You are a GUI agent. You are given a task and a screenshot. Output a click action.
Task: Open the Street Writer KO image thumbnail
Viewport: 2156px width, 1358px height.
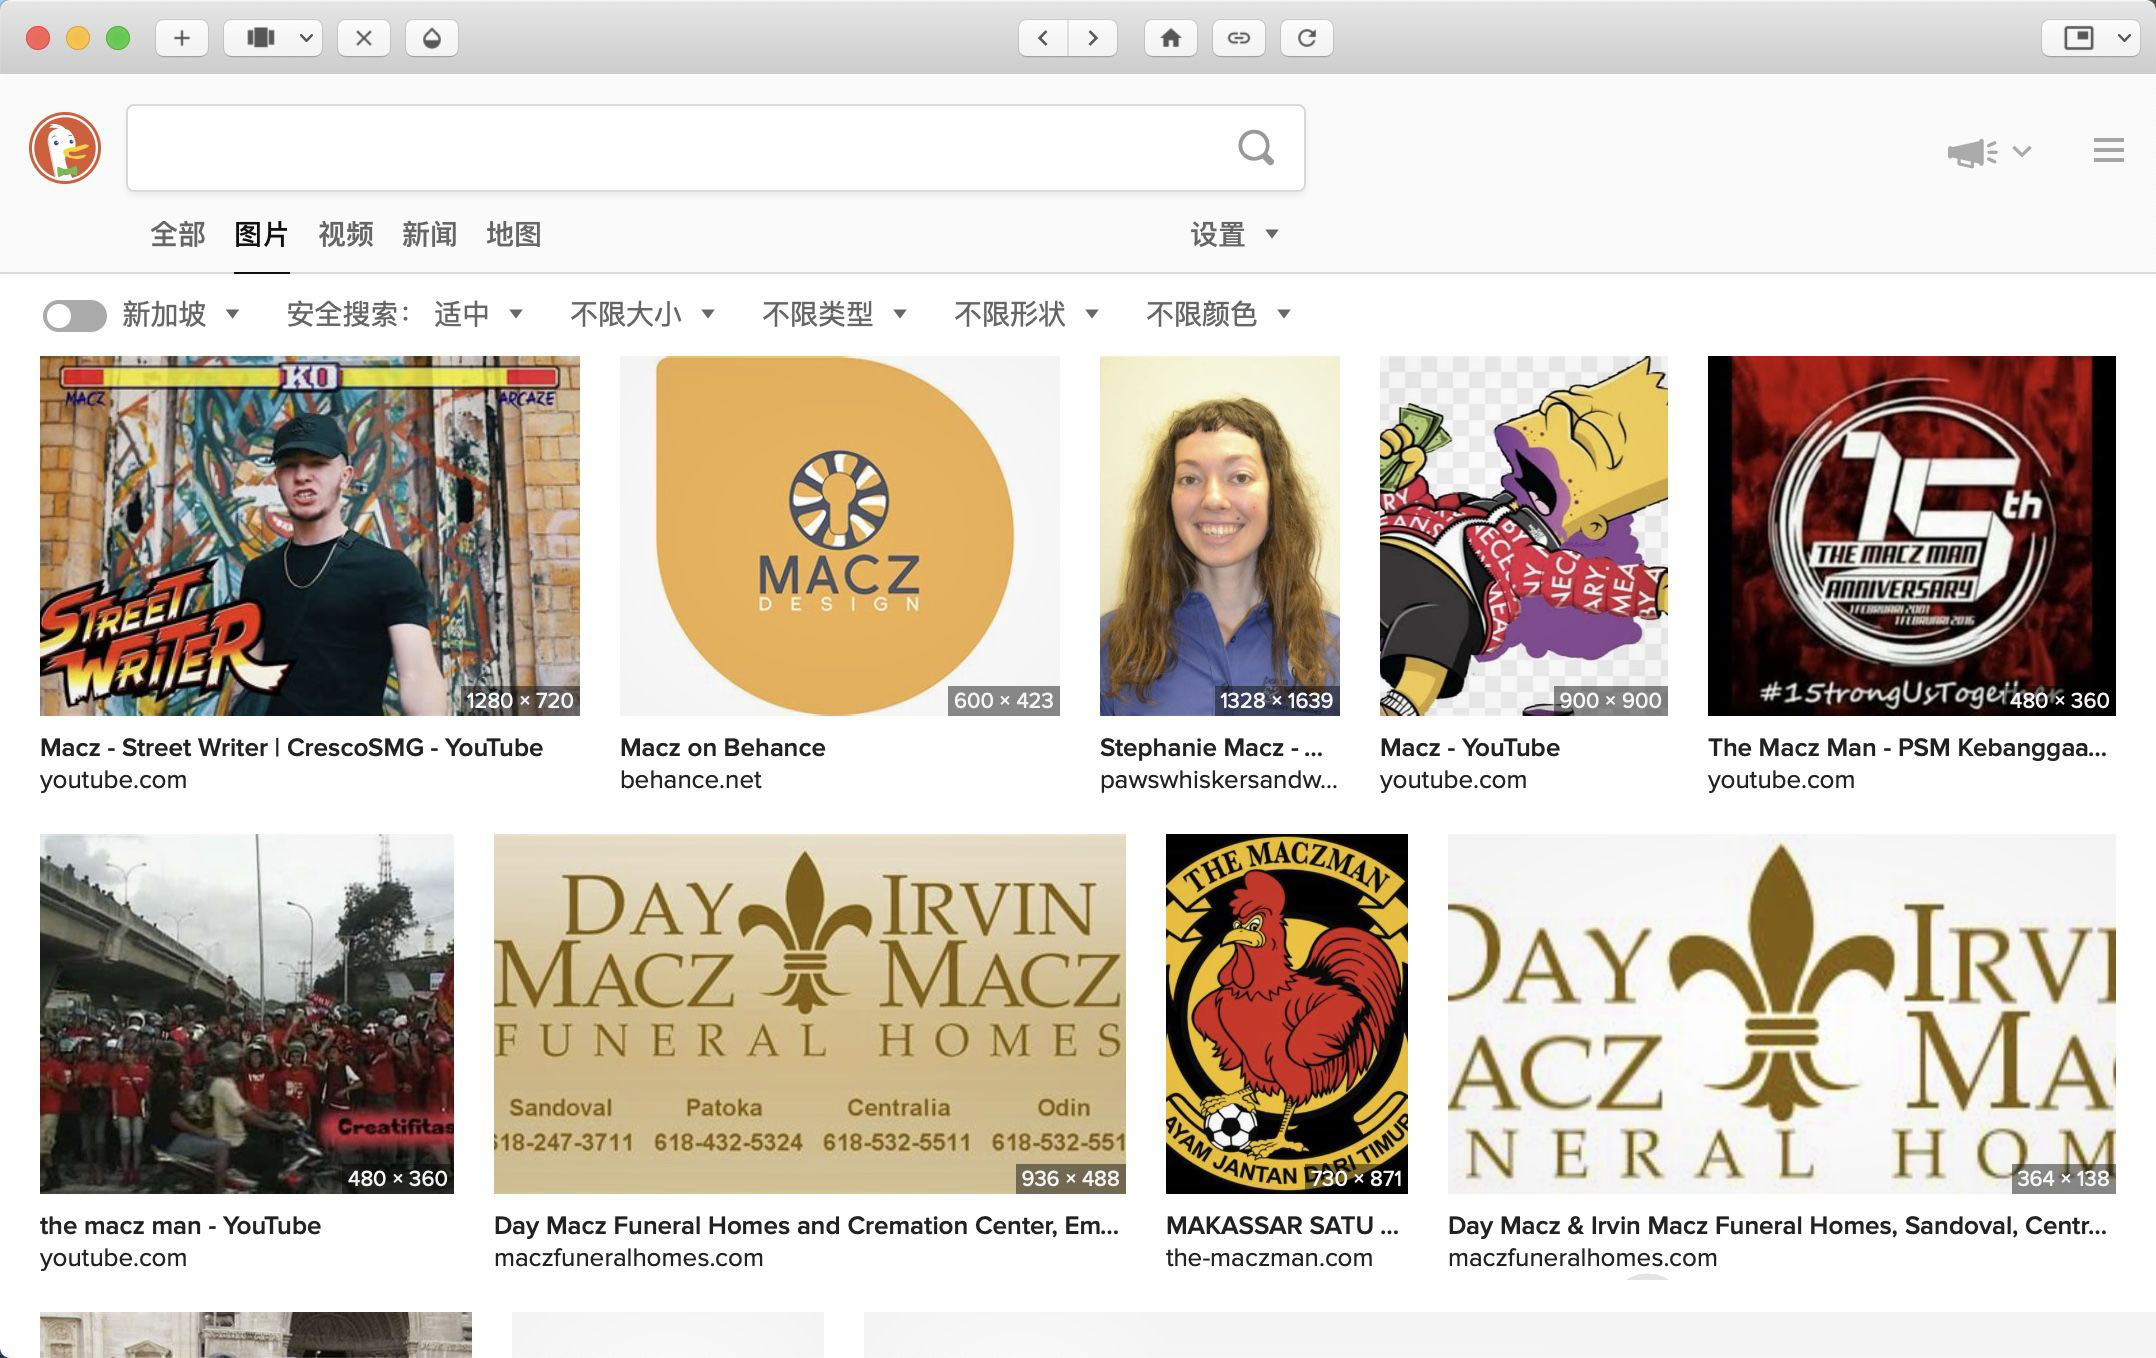pyautogui.click(x=310, y=536)
